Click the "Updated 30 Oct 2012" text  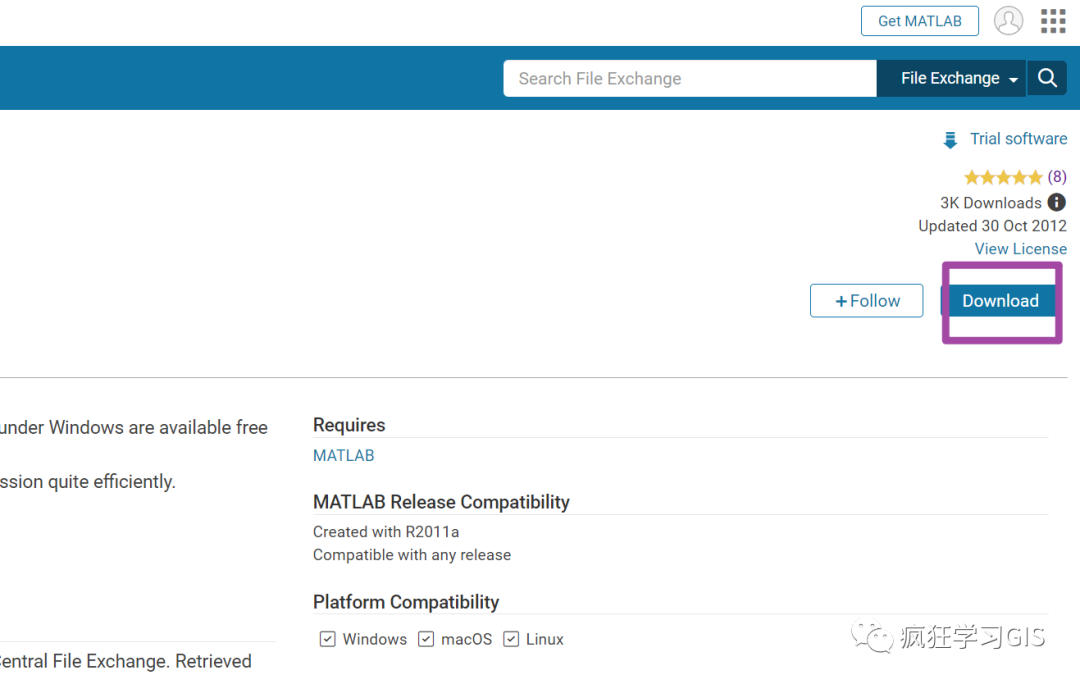[993, 226]
